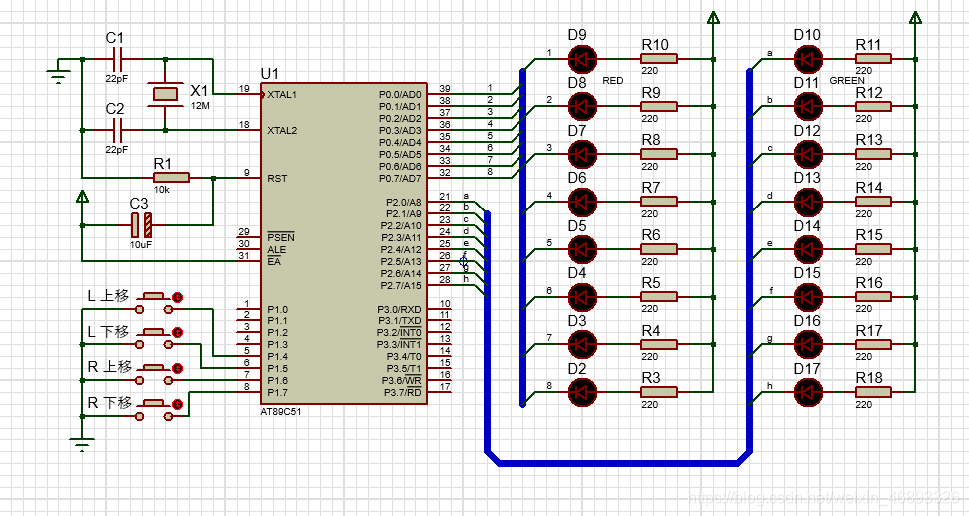This screenshot has height=516, width=969.
Task: Select the C2 22pF capacitor
Action: [x=117, y=130]
